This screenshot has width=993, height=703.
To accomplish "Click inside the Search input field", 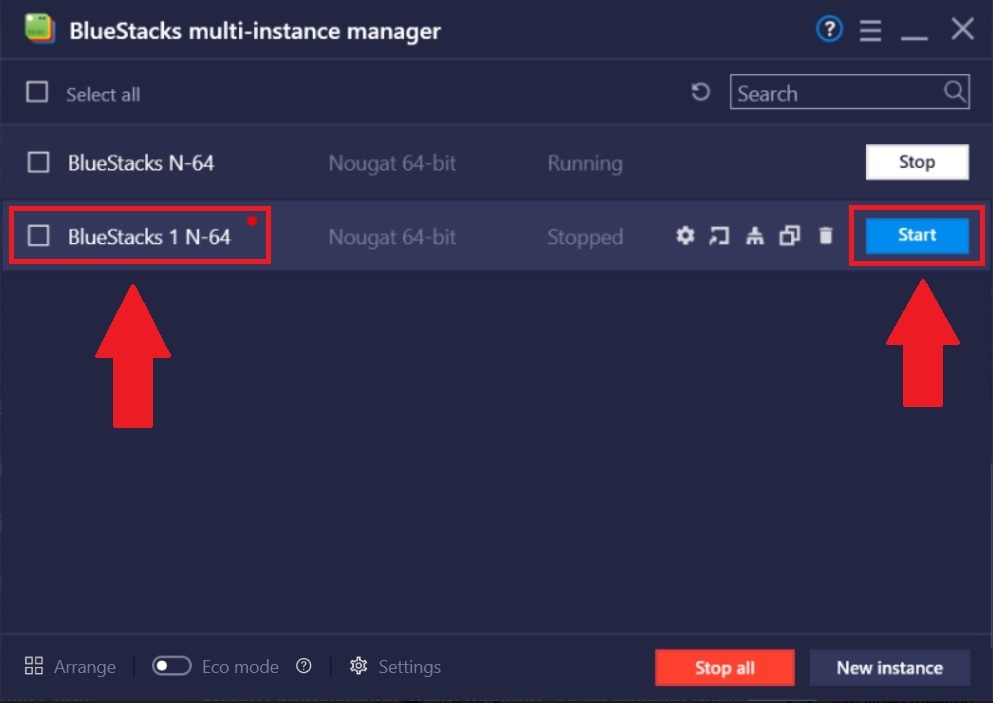I will click(835, 93).
